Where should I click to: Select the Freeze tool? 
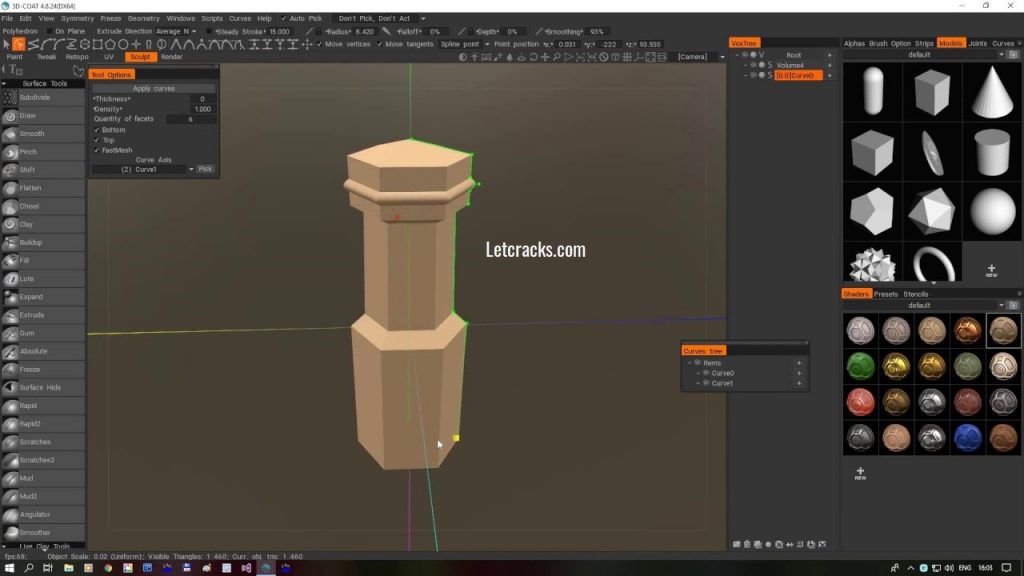tap(43, 370)
